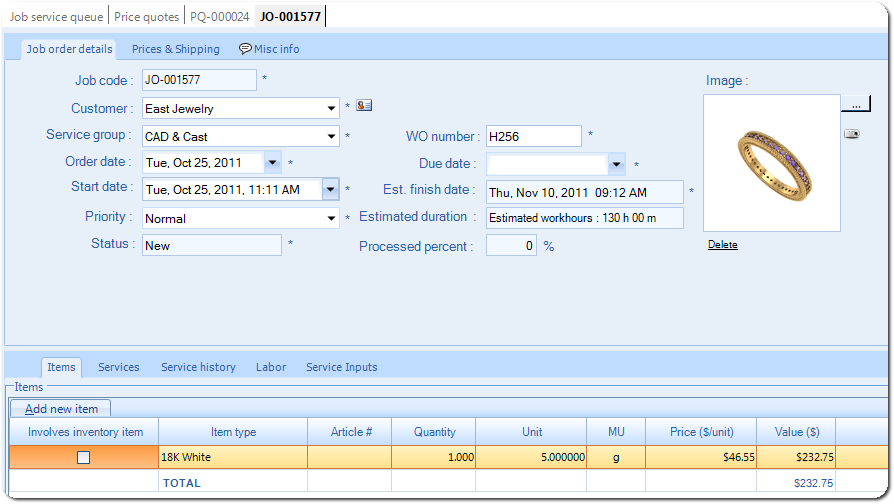The image size is (894, 504).
Task: Go to the Price quotes tab
Action: pyautogui.click(x=147, y=16)
